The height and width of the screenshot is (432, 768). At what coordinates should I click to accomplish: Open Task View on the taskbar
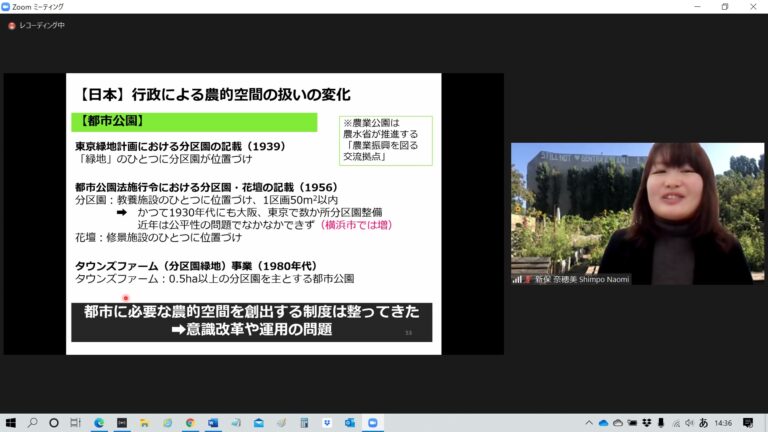pyautogui.click(x=75, y=423)
